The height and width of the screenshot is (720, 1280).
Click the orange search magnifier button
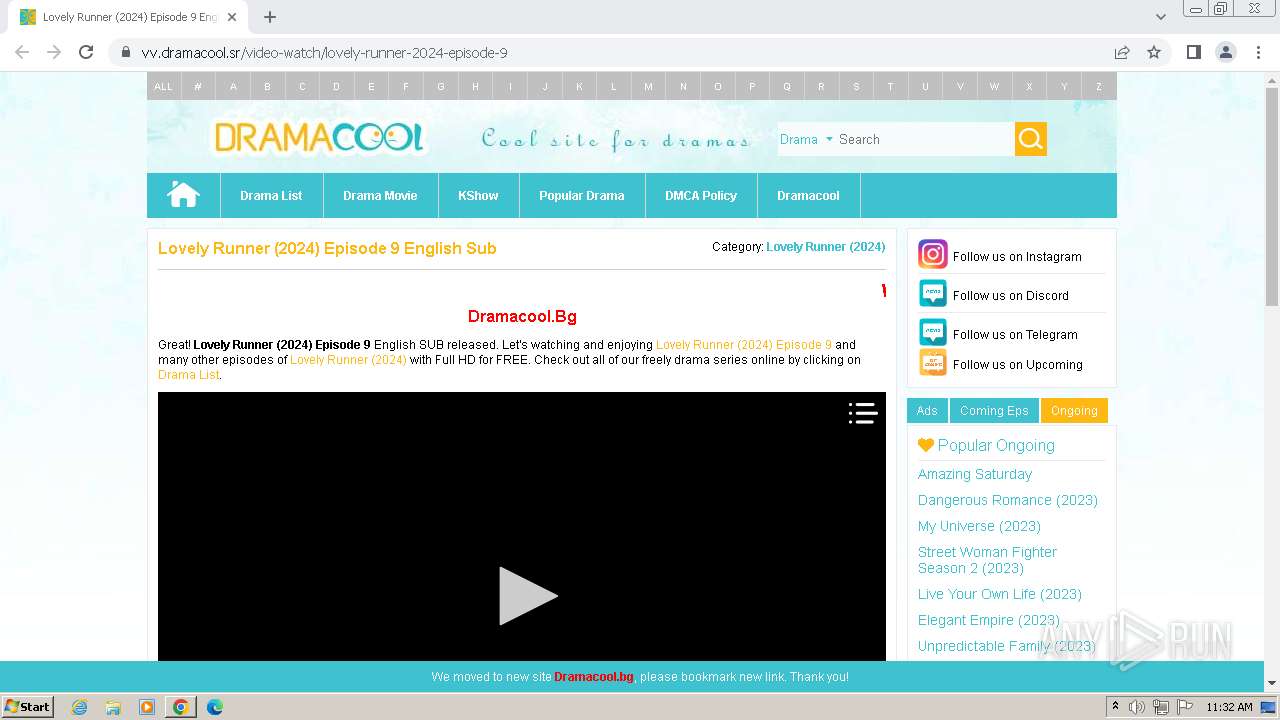[1031, 139]
